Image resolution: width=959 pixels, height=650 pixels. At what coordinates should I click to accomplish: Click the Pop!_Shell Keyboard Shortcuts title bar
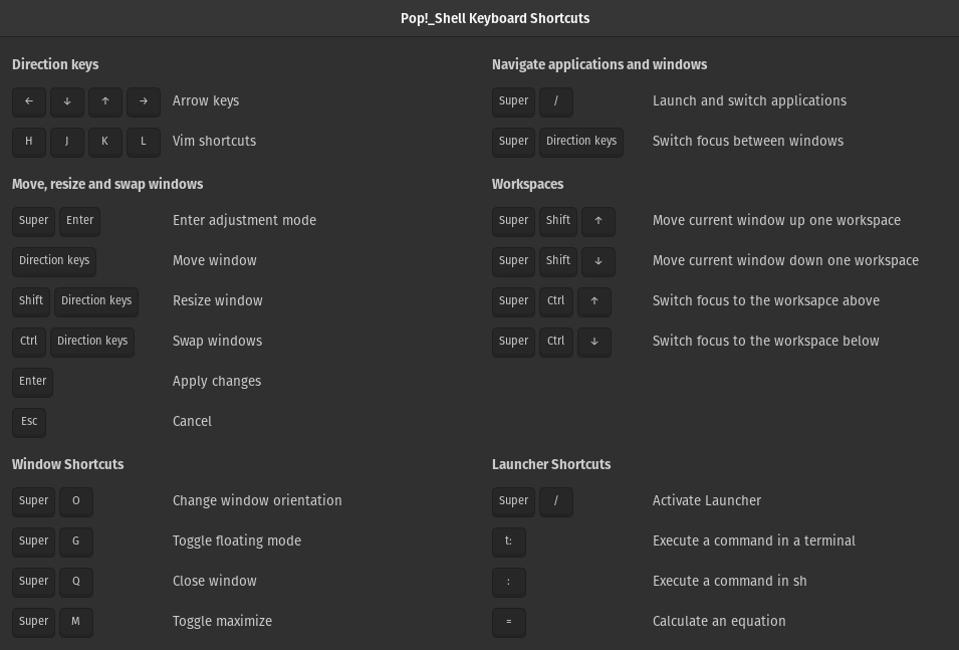tap(495, 18)
